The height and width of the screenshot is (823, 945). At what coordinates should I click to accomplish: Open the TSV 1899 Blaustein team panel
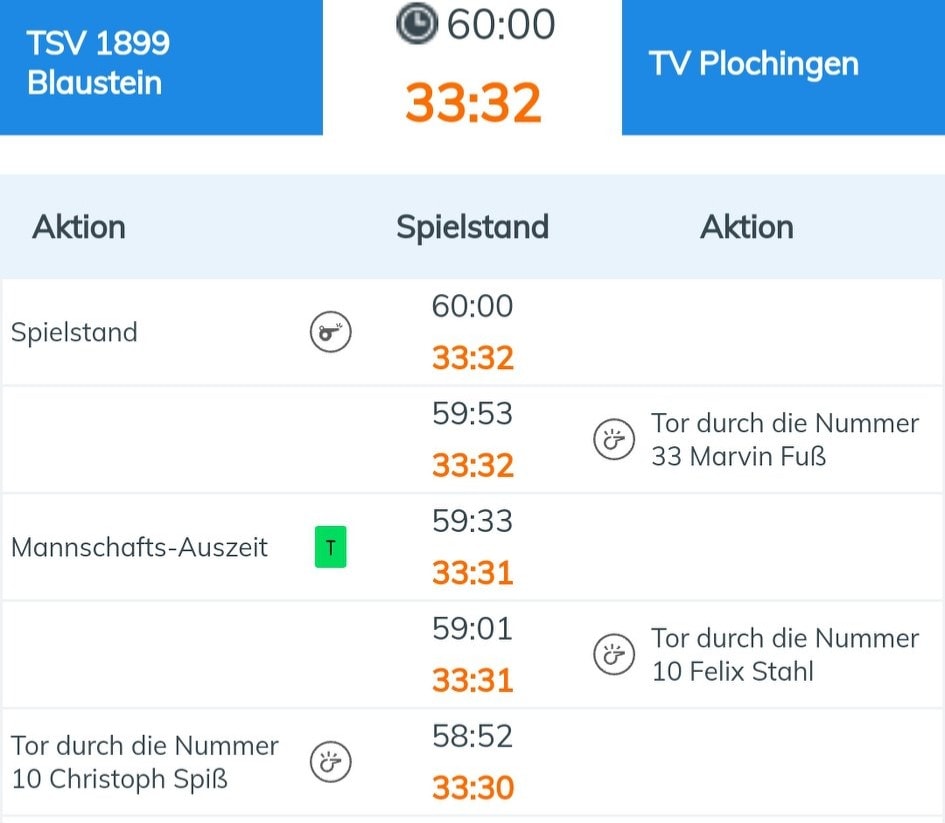(161, 66)
